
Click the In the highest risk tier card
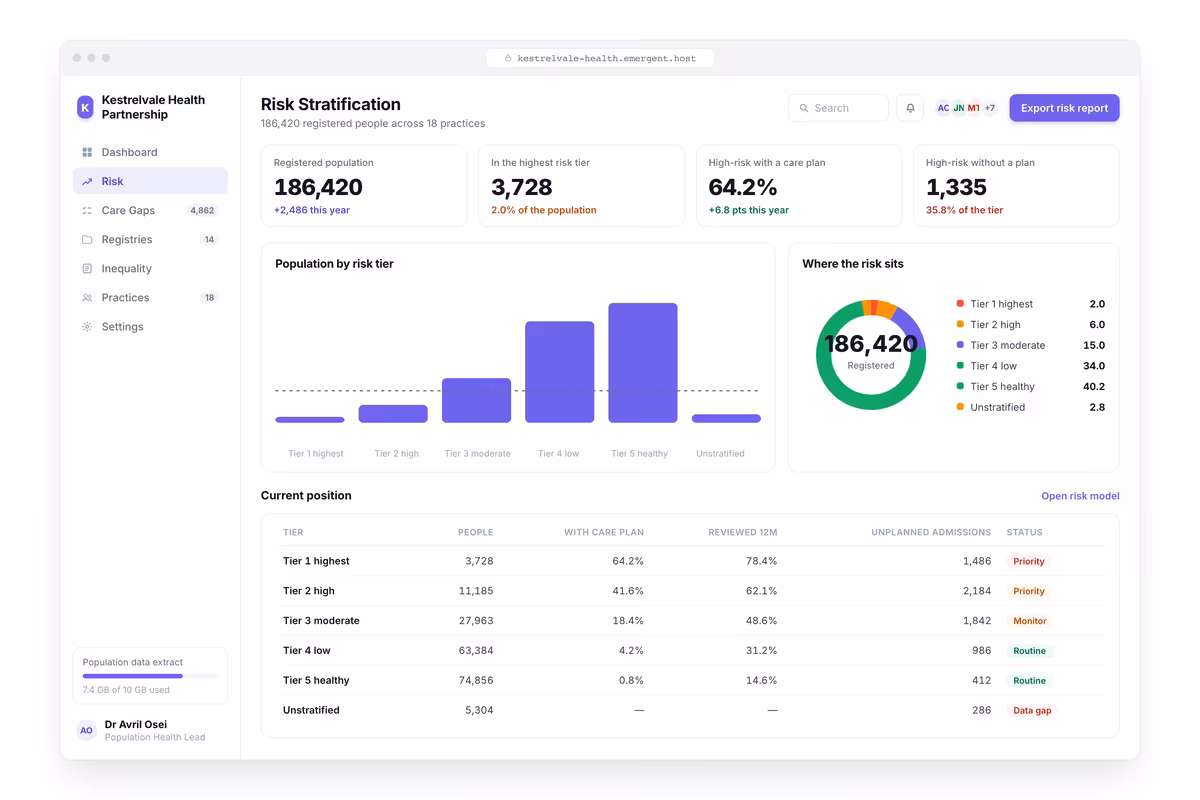[581, 186]
